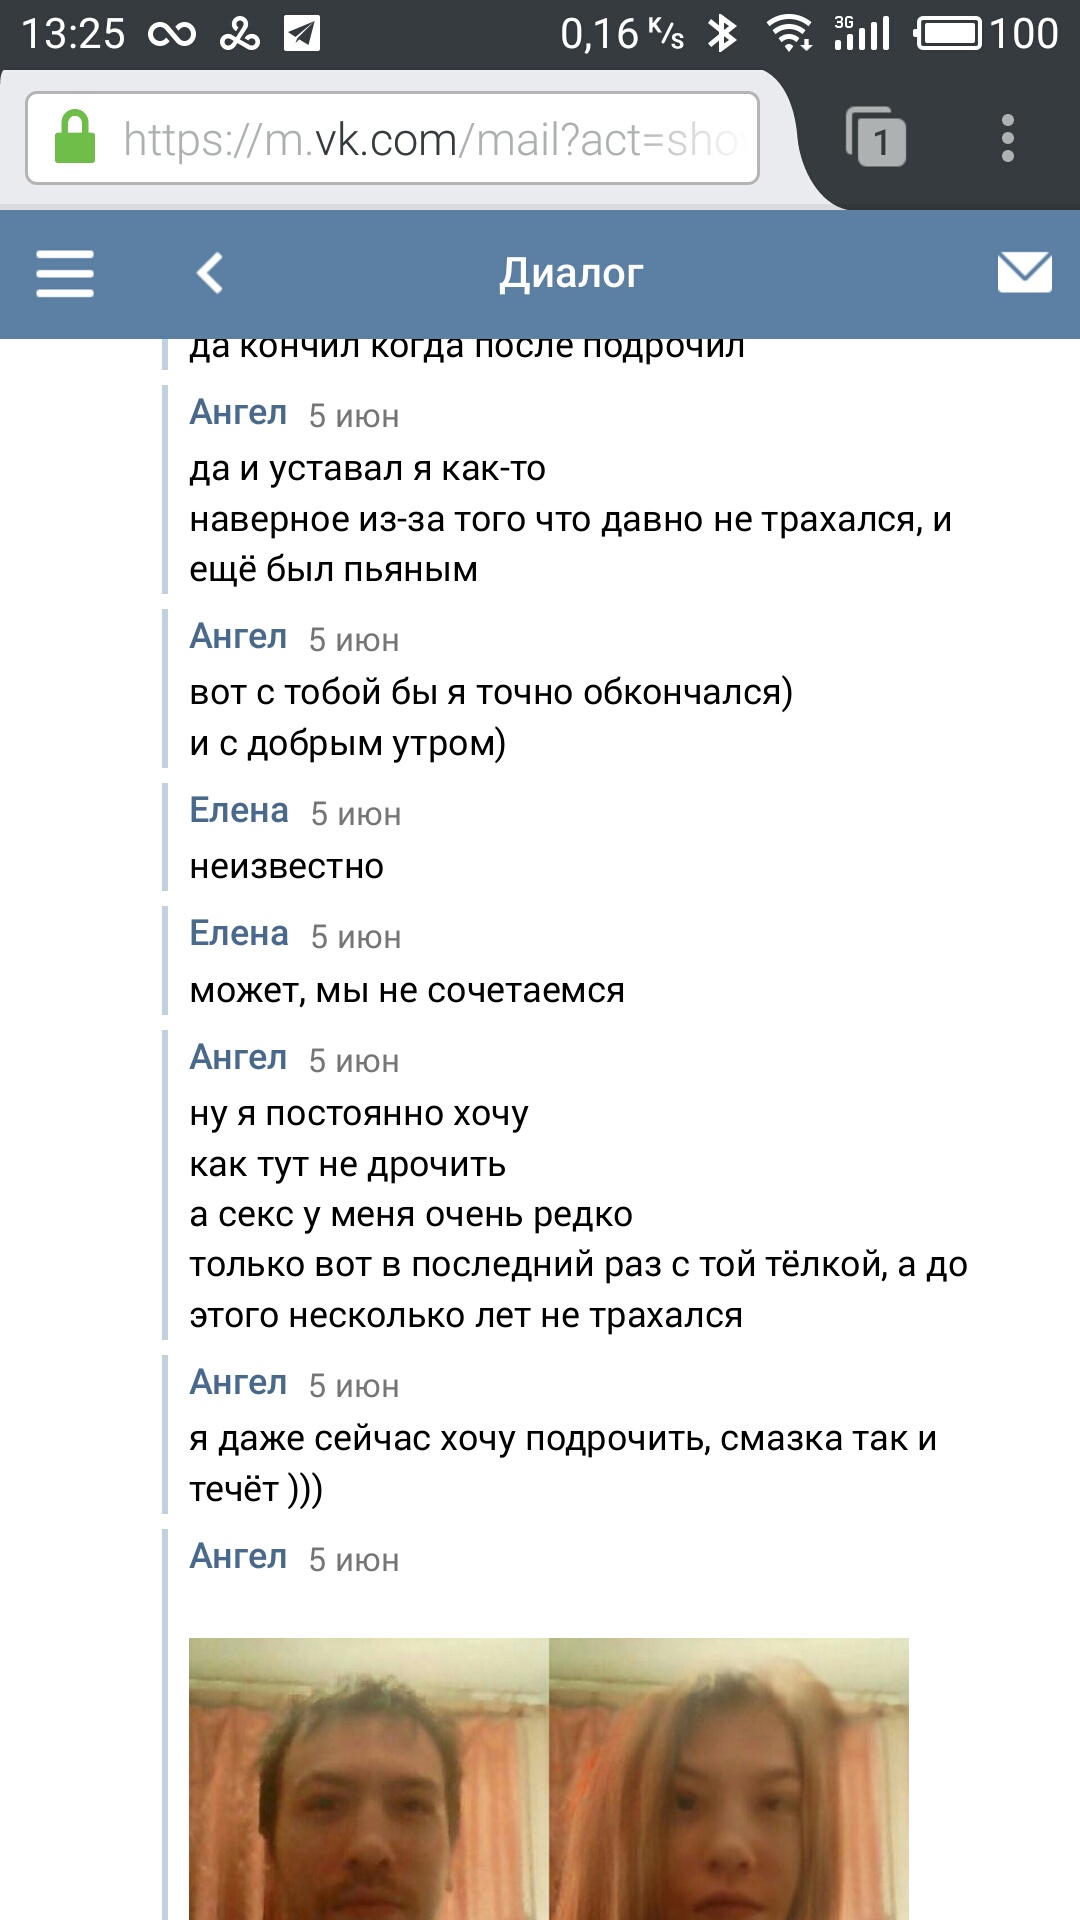Tap the Диалог header title
This screenshot has width=1080, height=1920.
pos(571,273)
